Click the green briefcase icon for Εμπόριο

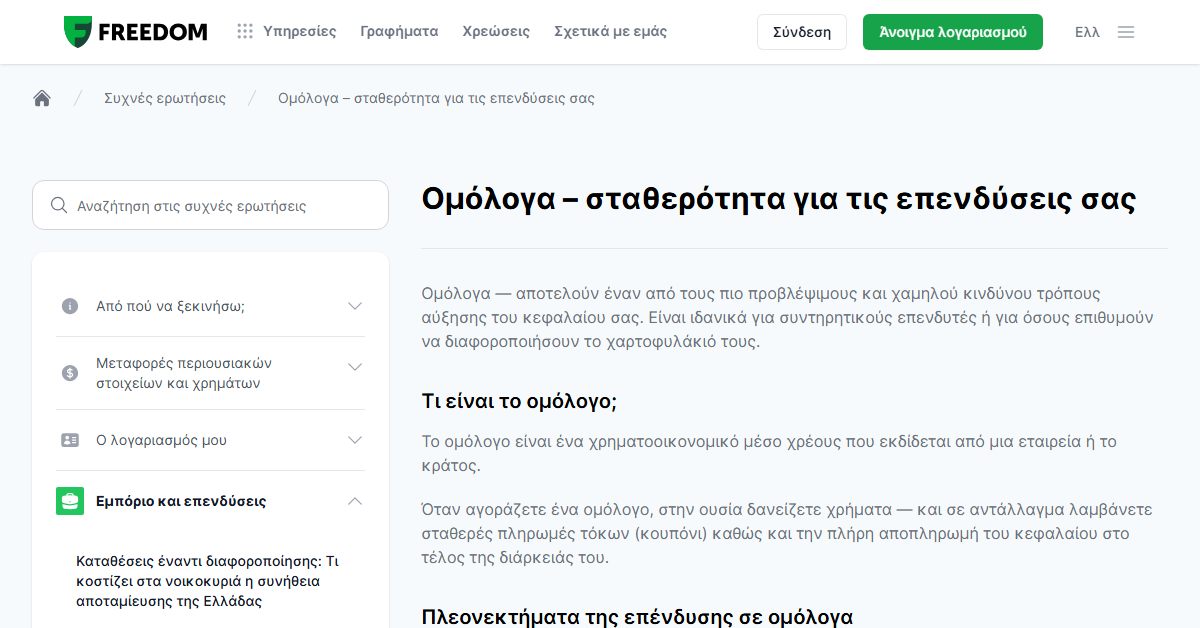[70, 501]
